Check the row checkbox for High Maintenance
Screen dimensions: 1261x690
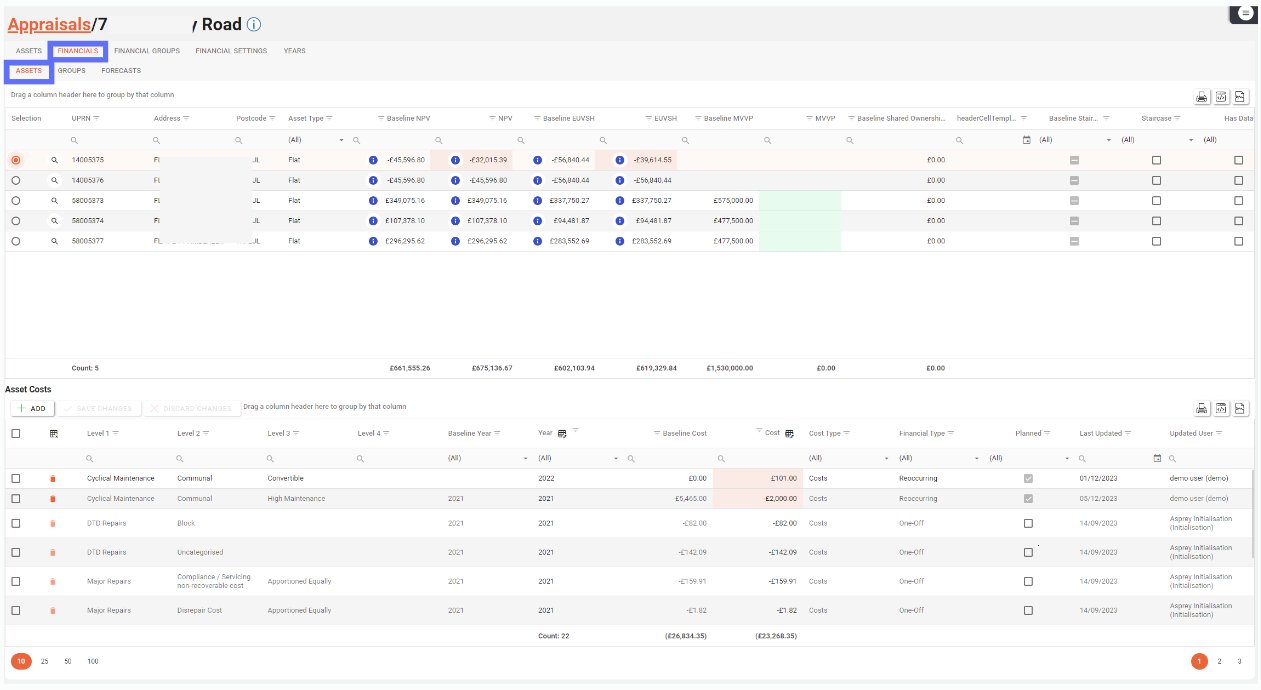coord(15,499)
